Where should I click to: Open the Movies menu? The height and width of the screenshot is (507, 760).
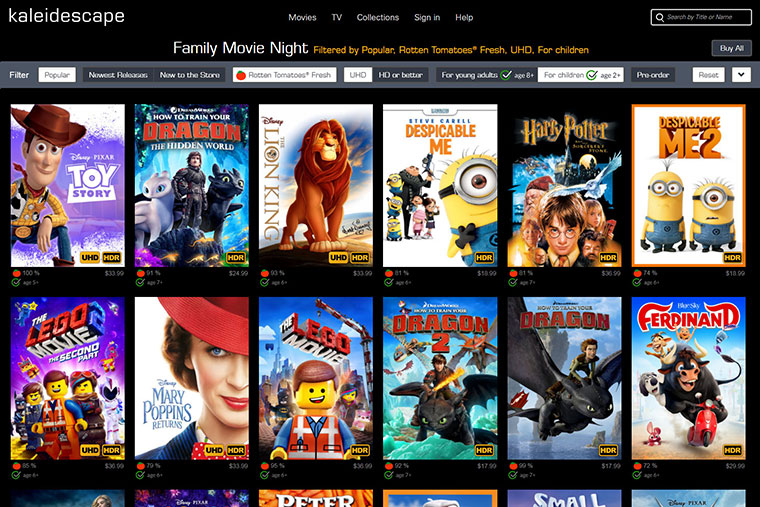tap(302, 17)
